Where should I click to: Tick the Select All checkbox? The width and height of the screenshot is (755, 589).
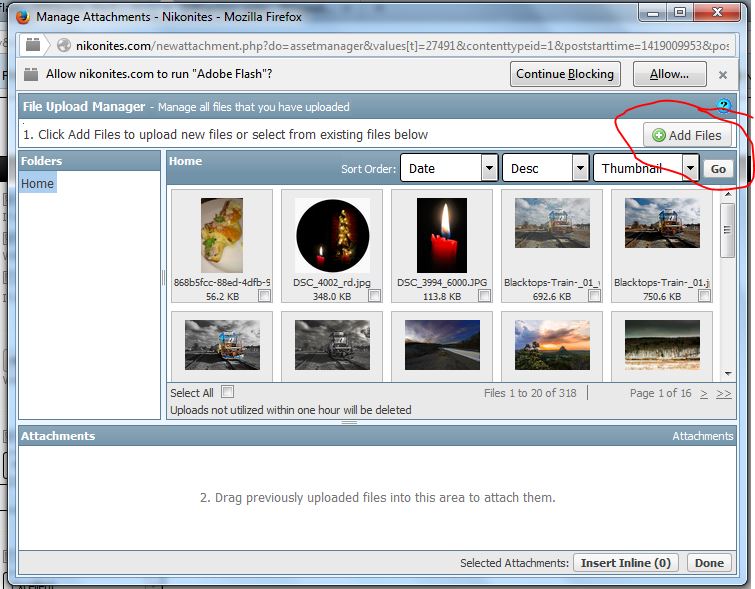[x=228, y=392]
